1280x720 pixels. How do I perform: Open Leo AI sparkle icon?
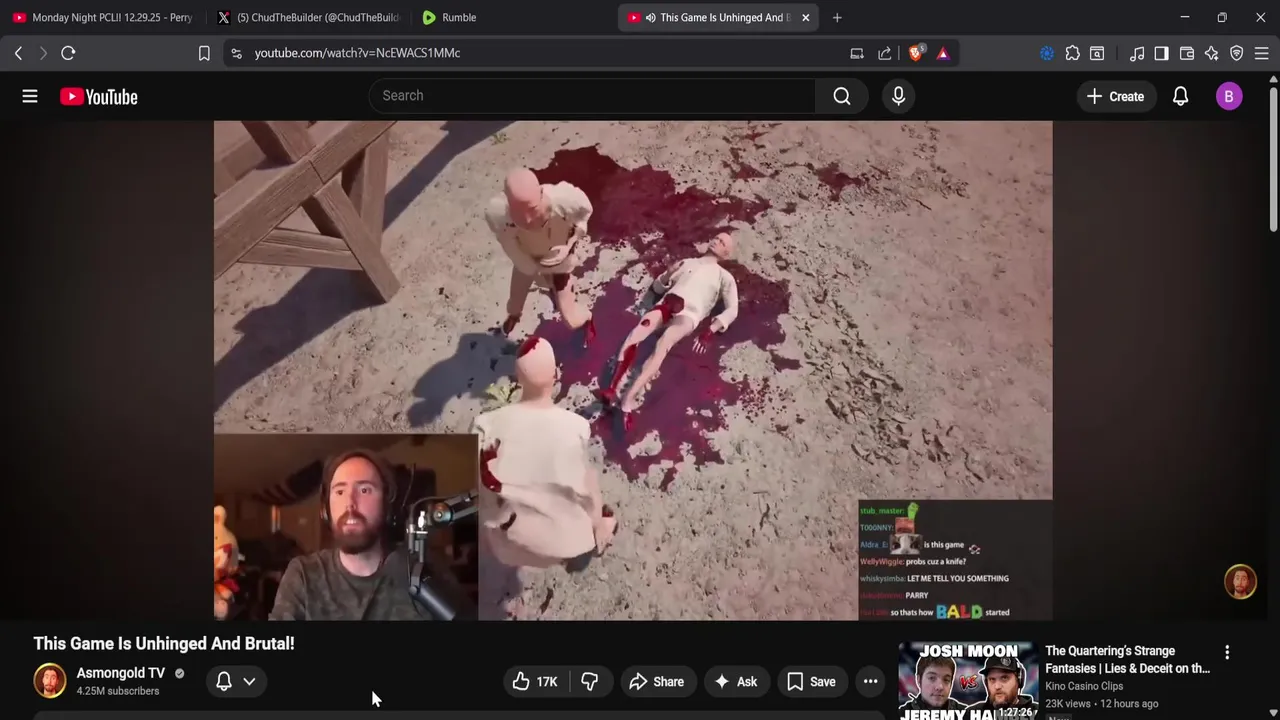click(x=1212, y=53)
